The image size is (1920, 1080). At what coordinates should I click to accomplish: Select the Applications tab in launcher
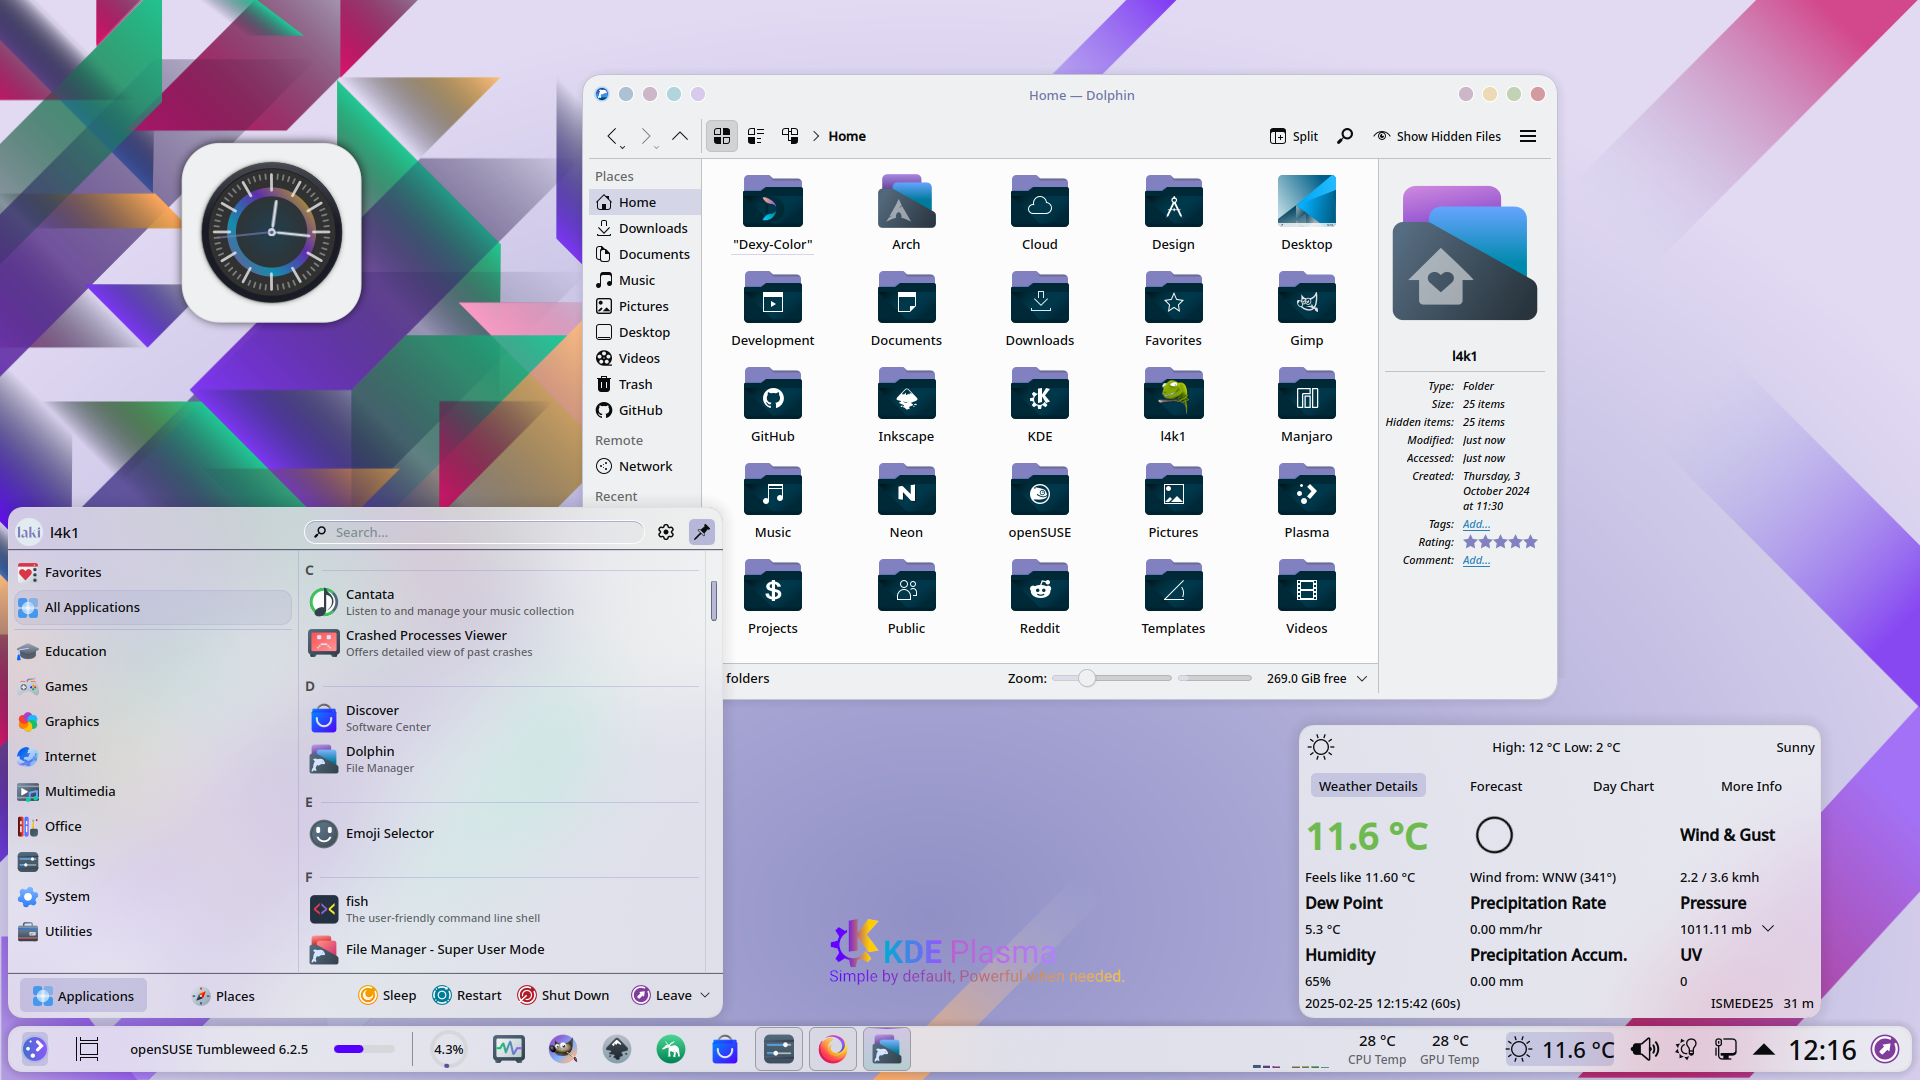click(84, 995)
